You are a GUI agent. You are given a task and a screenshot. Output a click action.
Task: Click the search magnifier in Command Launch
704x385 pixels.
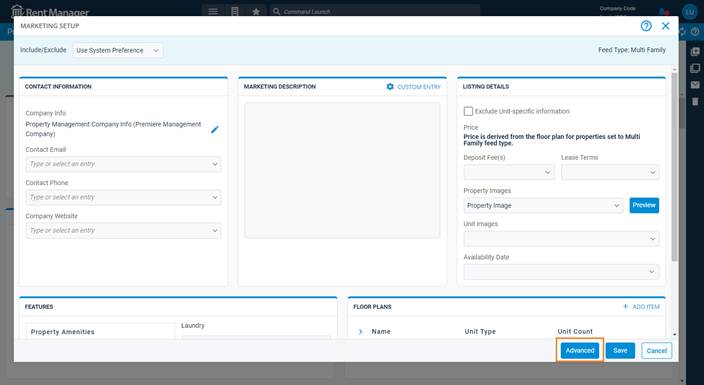click(277, 12)
